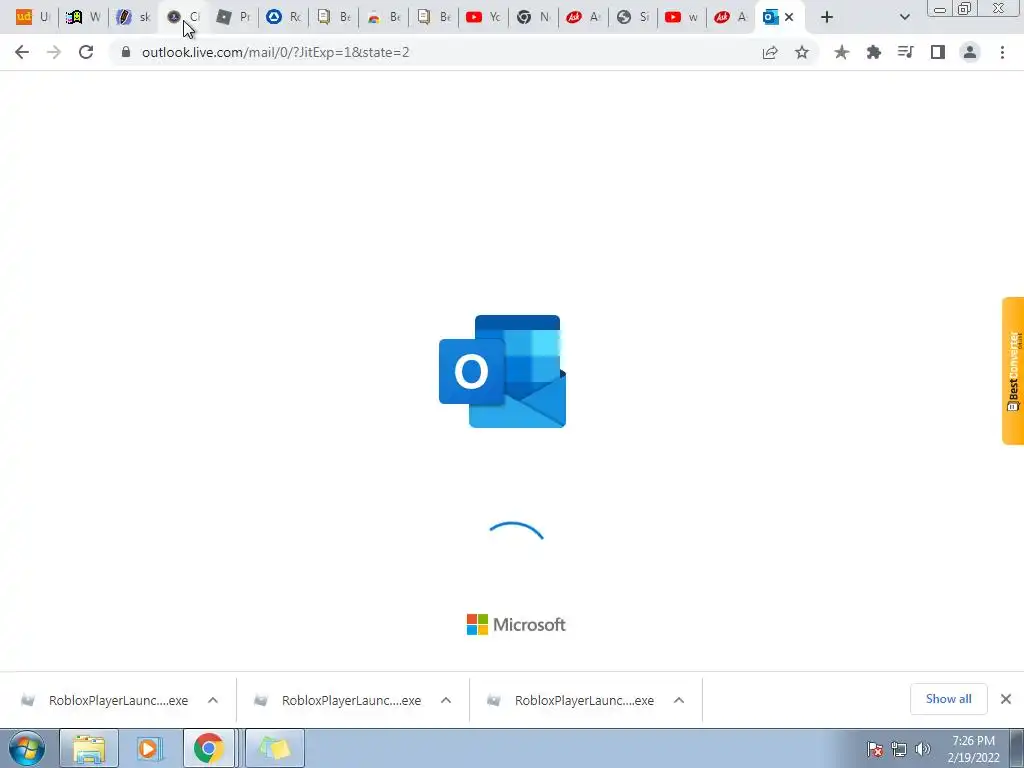Open Windows Explorer from the taskbar
The width and height of the screenshot is (1024, 768).
89,748
